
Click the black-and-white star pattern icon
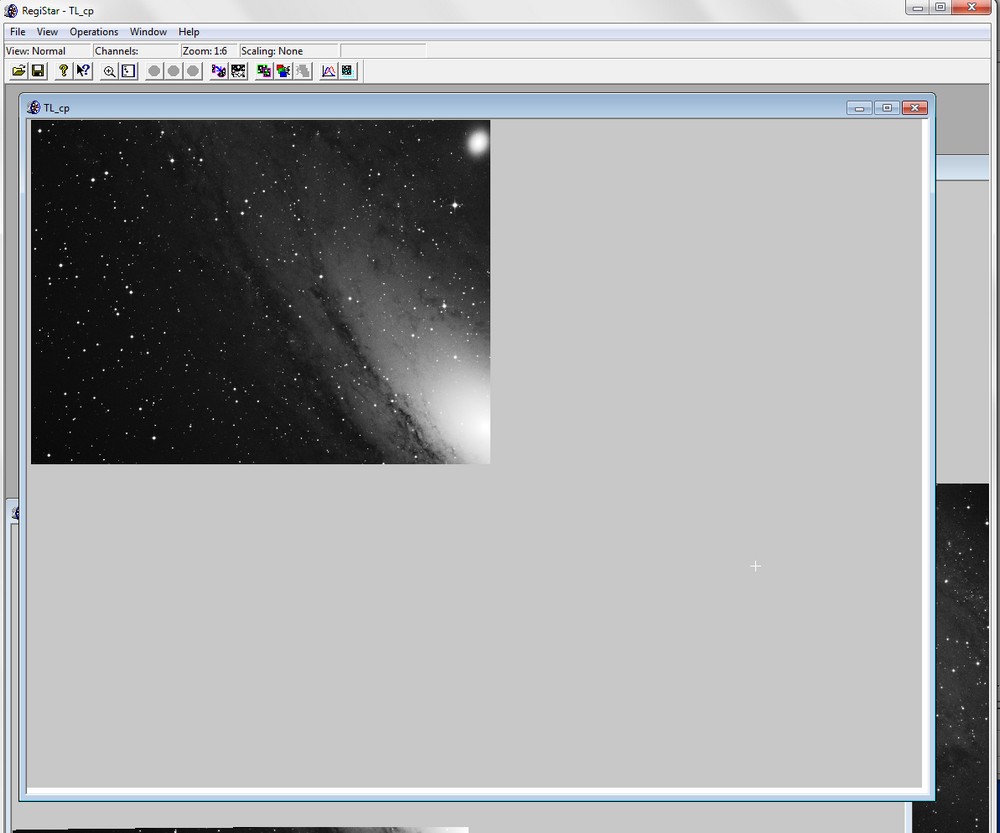(x=238, y=71)
